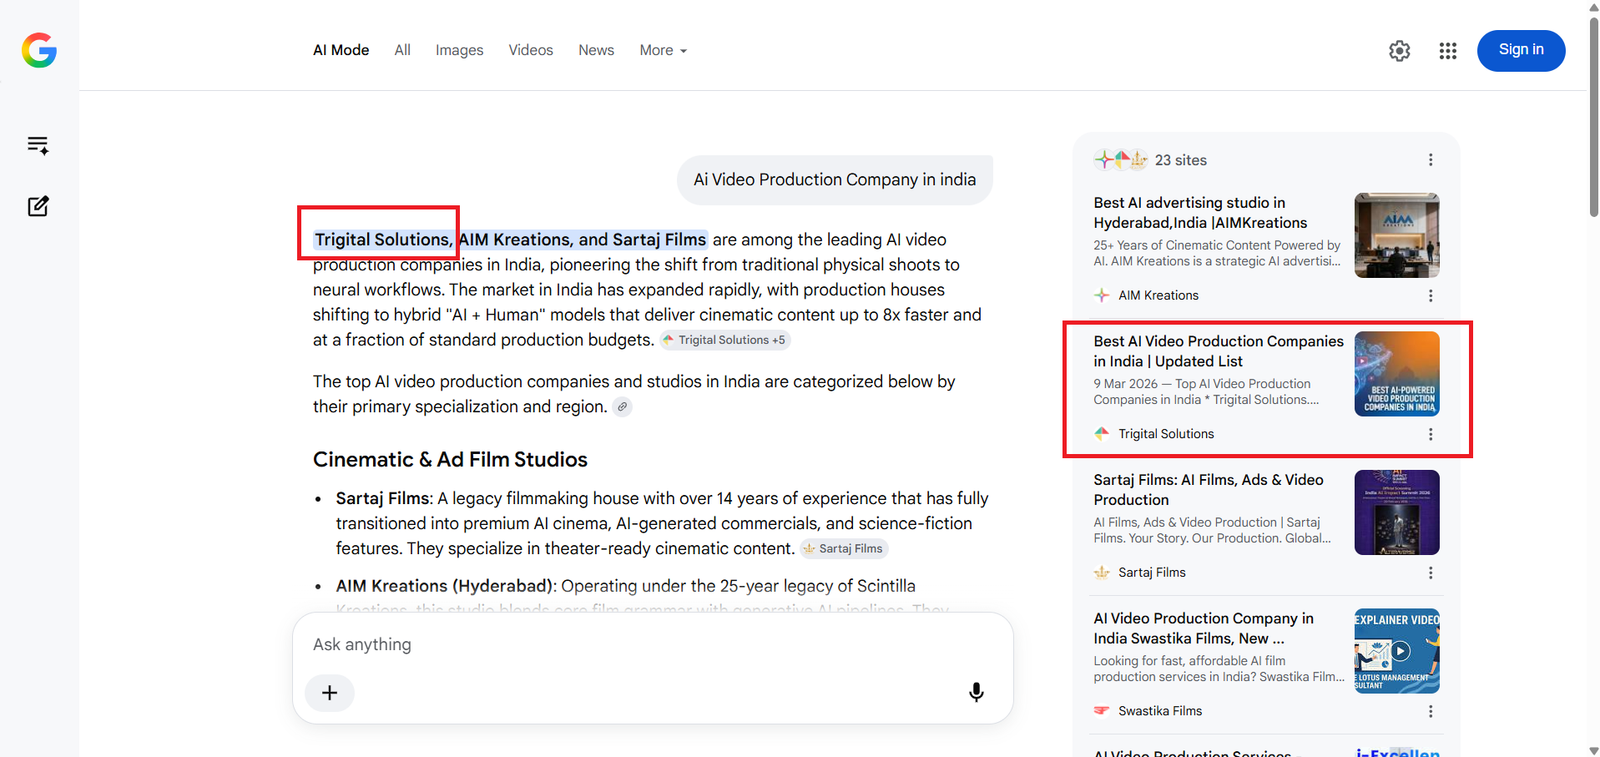The image size is (1600, 757).
Task: Switch to the All tab
Action: 402,50
